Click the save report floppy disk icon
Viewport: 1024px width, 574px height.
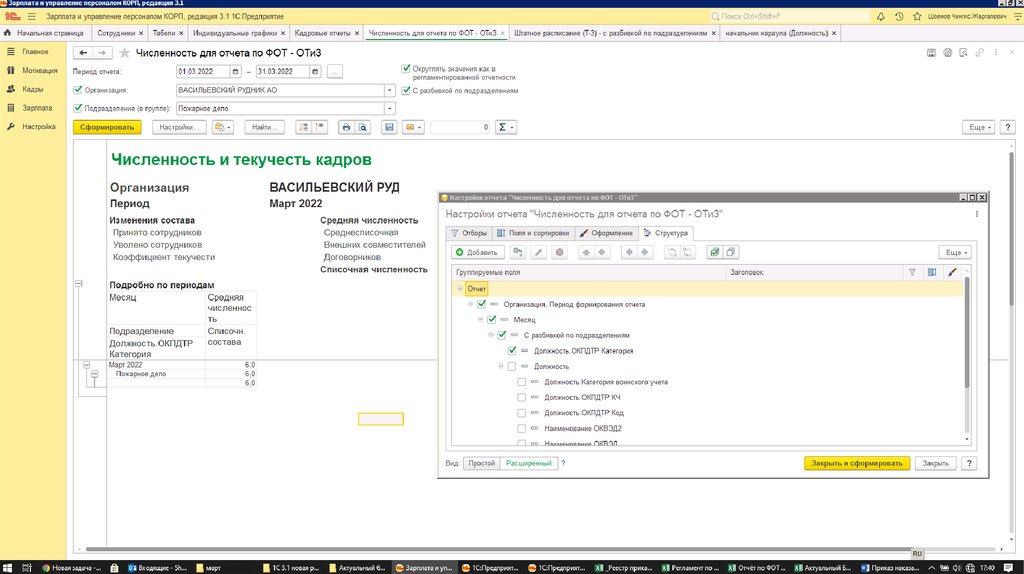pos(389,128)
